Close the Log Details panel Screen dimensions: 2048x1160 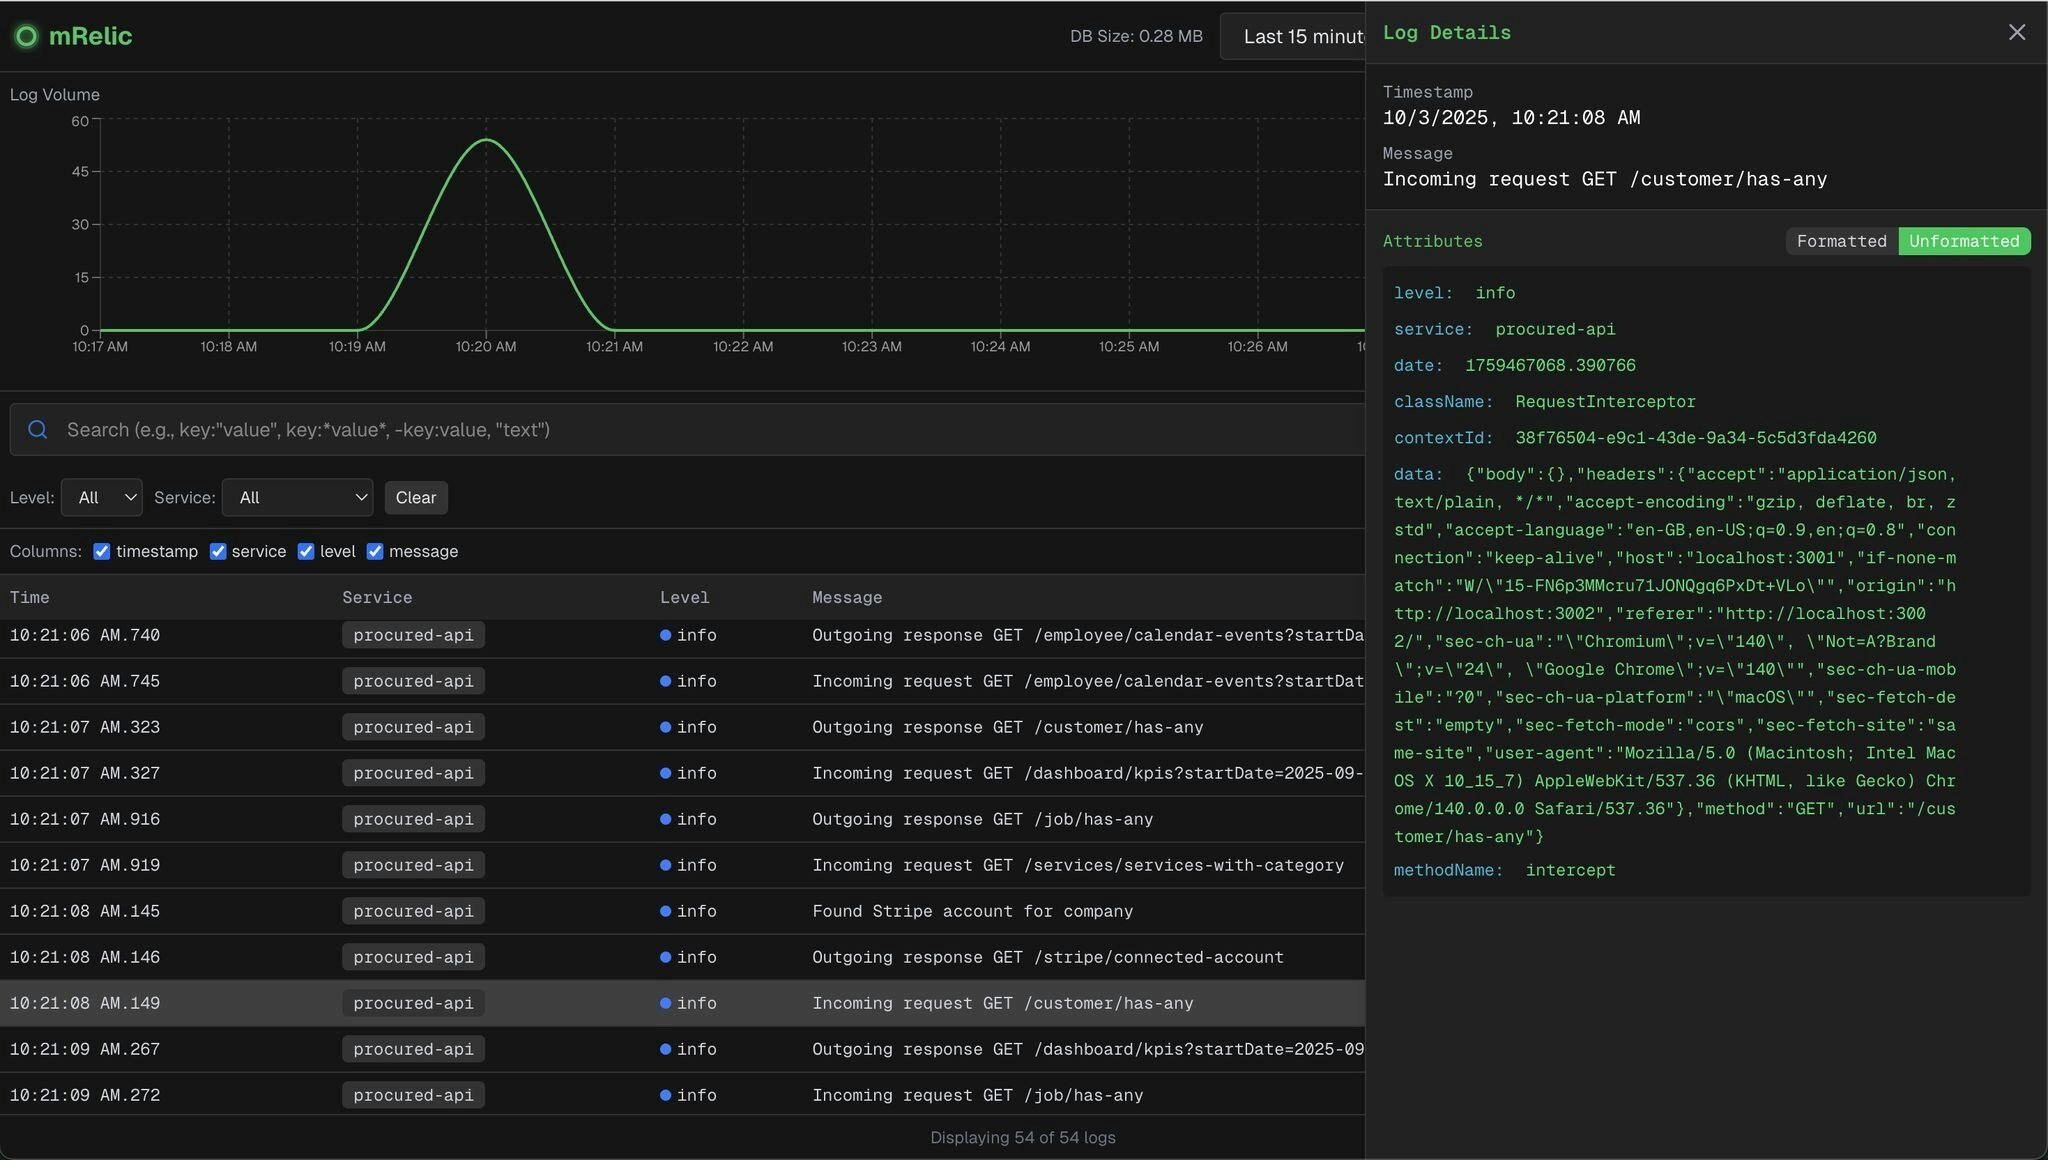click(2016, 33)
